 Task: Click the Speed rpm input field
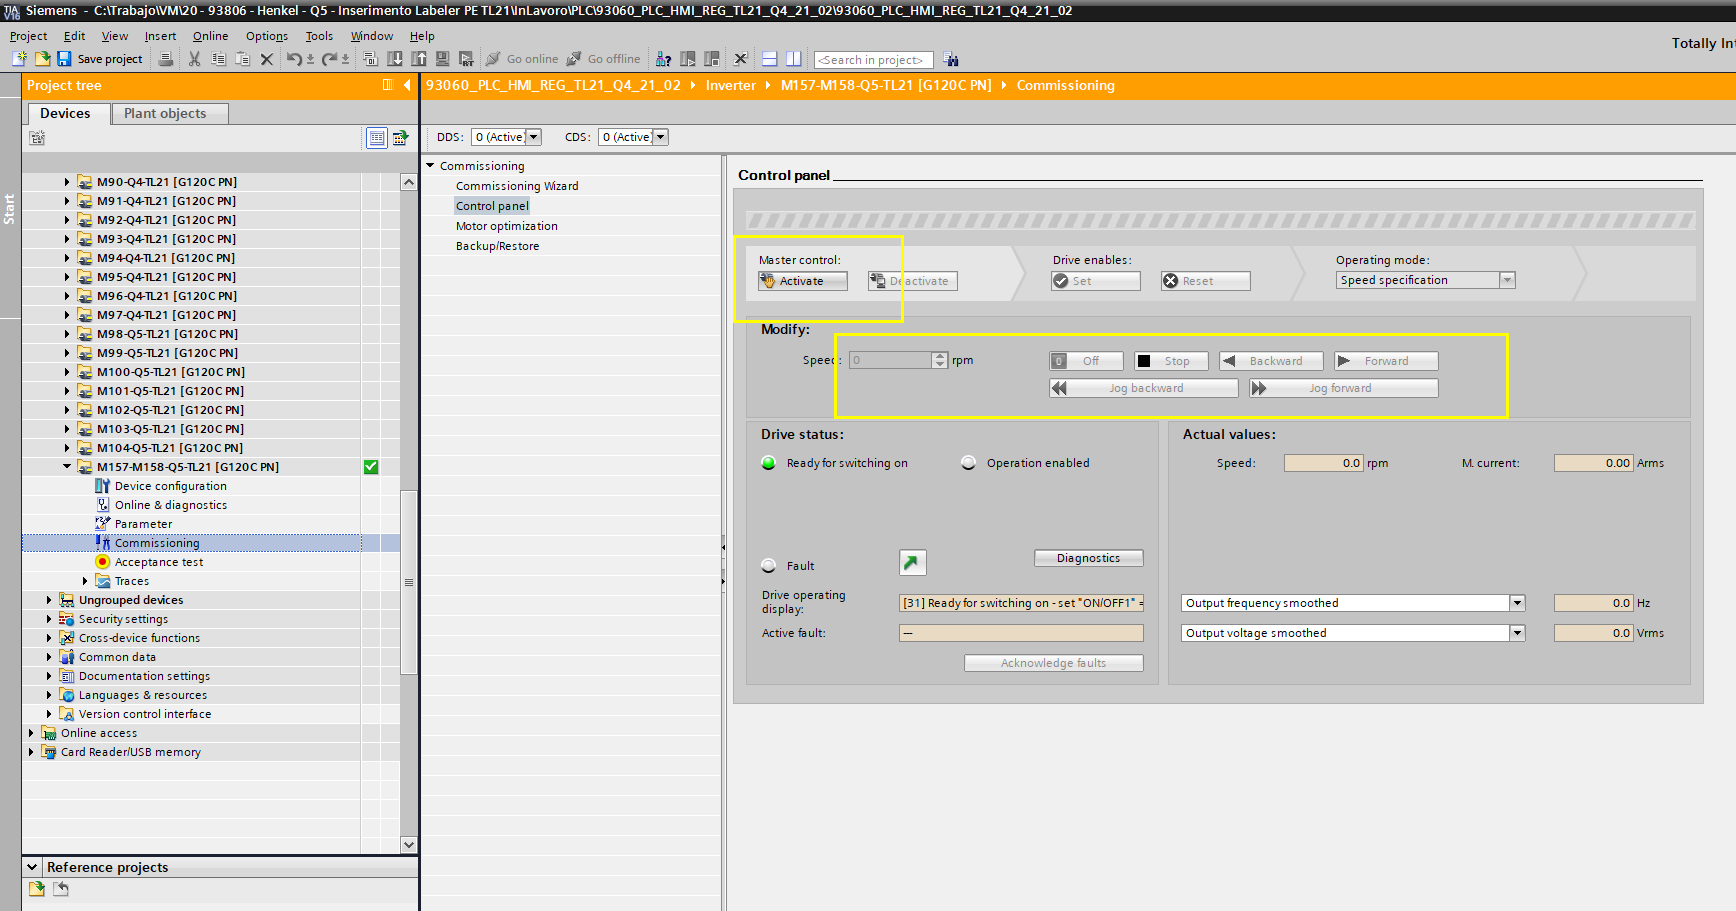pyautogui.click(x=890, y=360)
